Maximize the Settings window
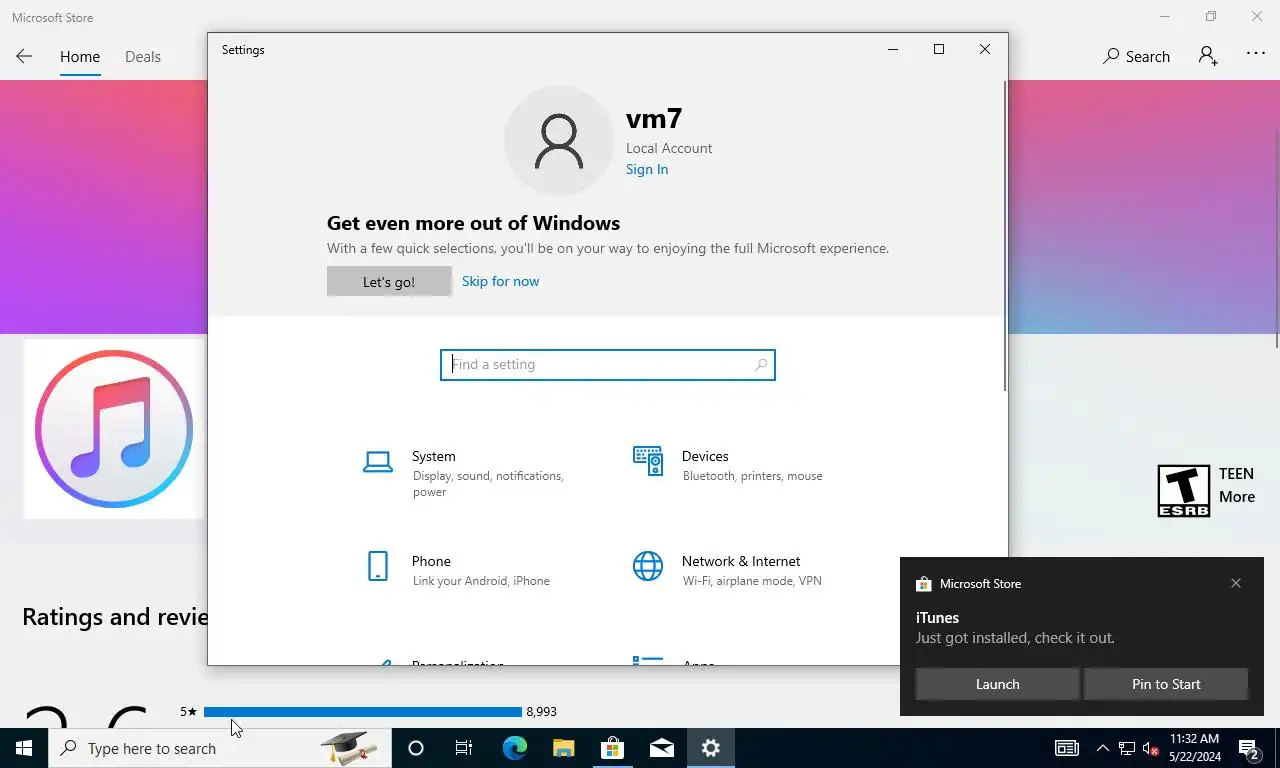 point(939,49)
